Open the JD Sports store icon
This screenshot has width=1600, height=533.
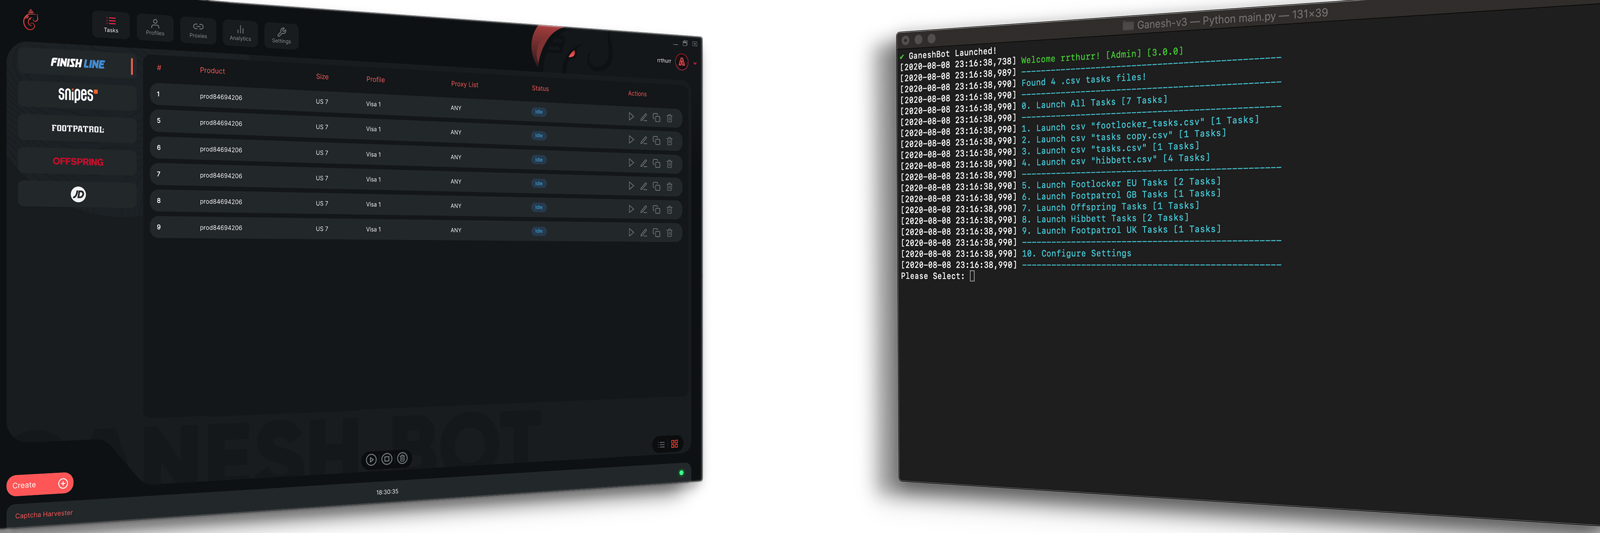pyautogui.click(x=78, y=194)
